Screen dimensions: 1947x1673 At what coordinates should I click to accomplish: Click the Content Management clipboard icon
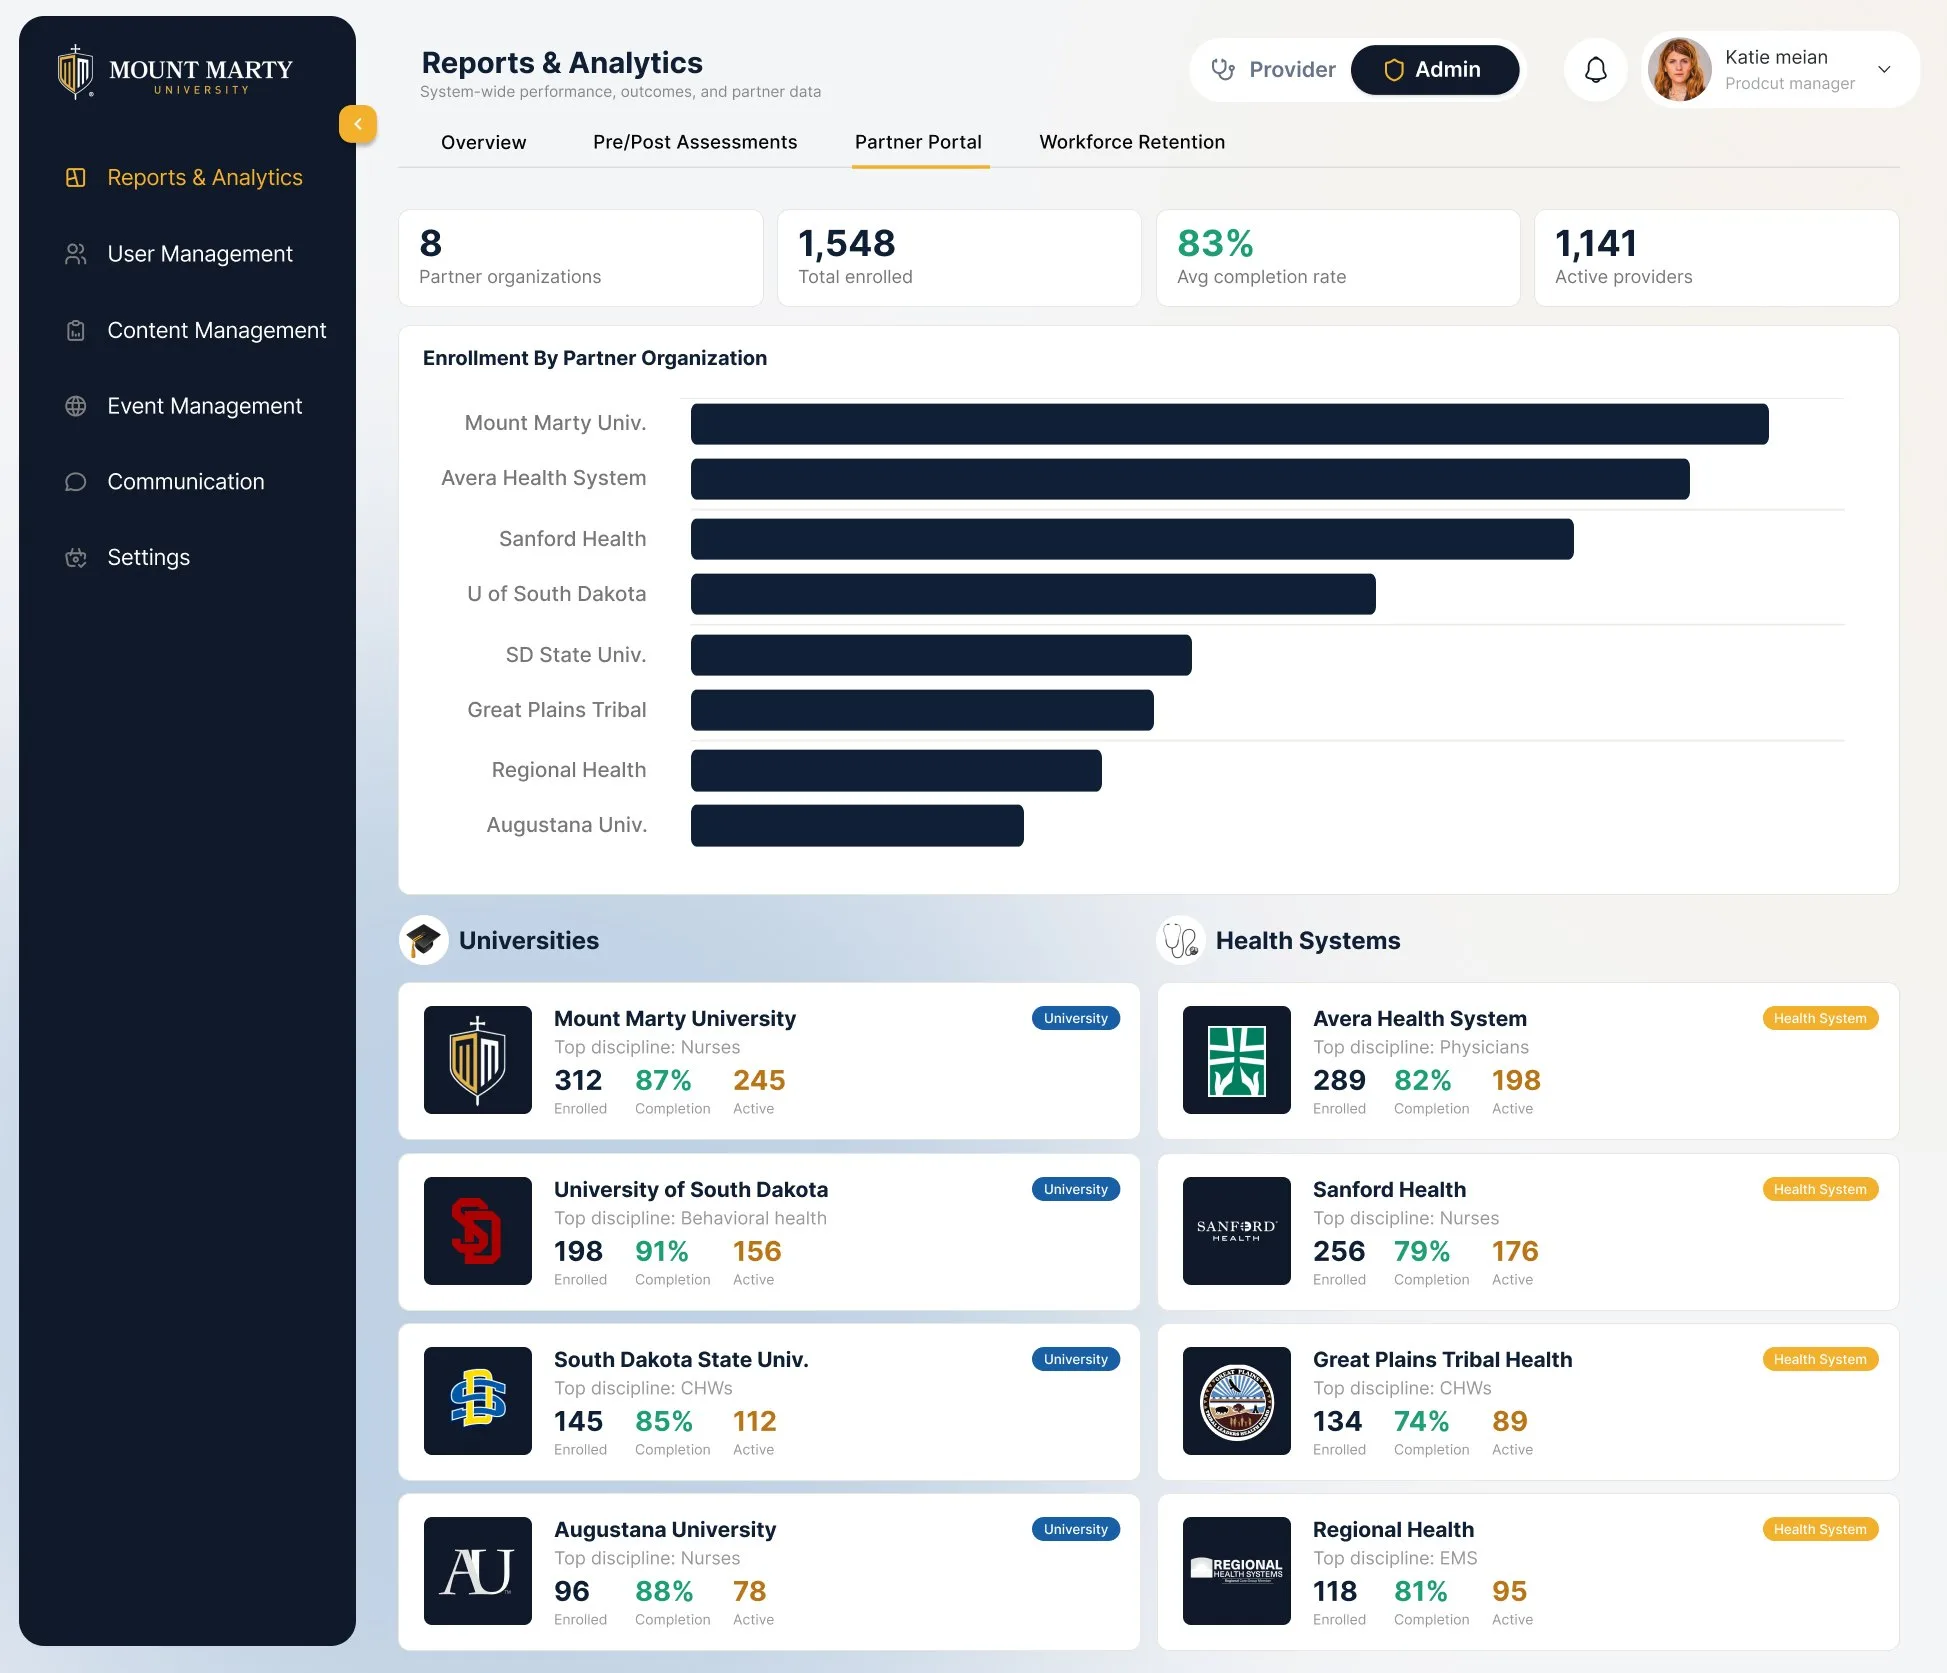coord(75,330)
